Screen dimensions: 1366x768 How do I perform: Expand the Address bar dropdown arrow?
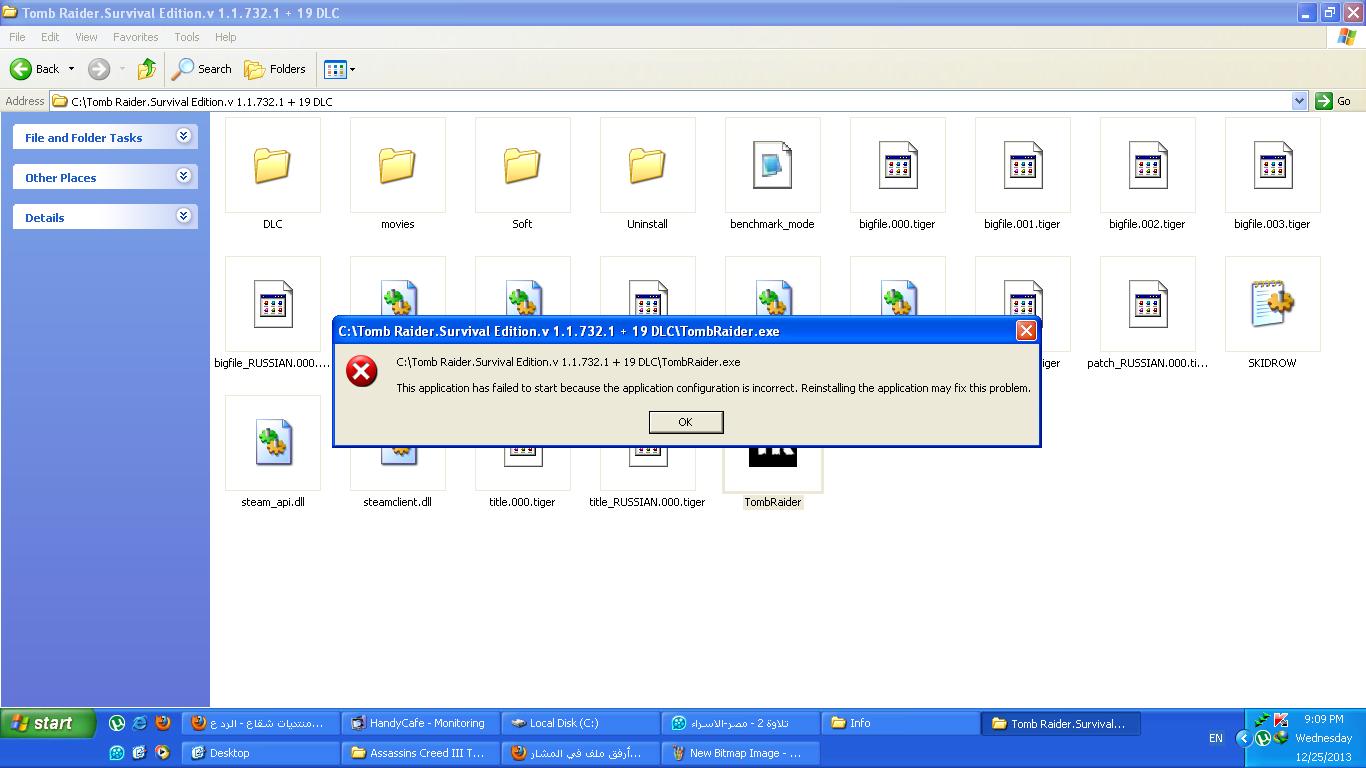tap(1299, 101)
